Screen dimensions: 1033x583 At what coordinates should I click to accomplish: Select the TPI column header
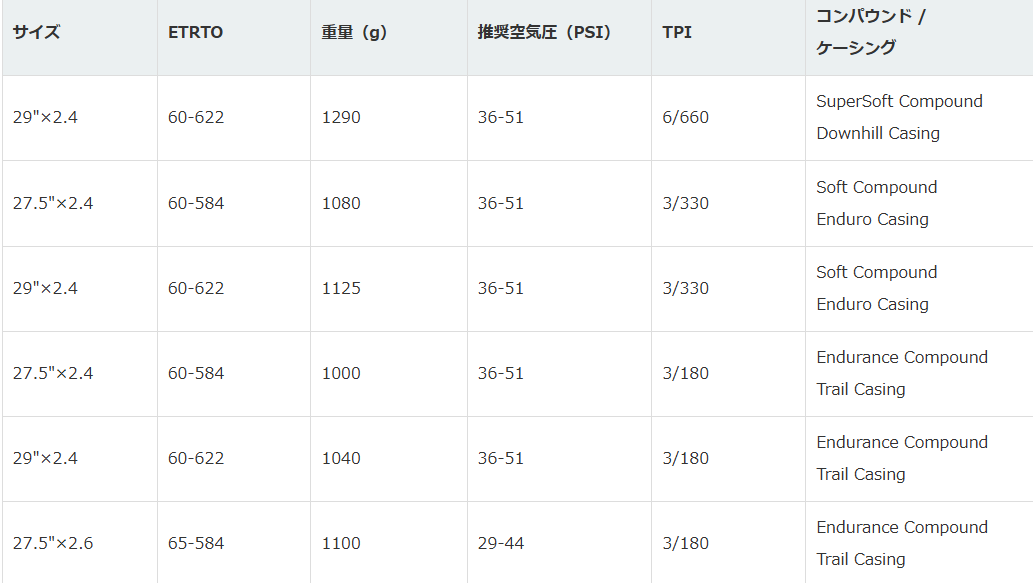[677, 32]
